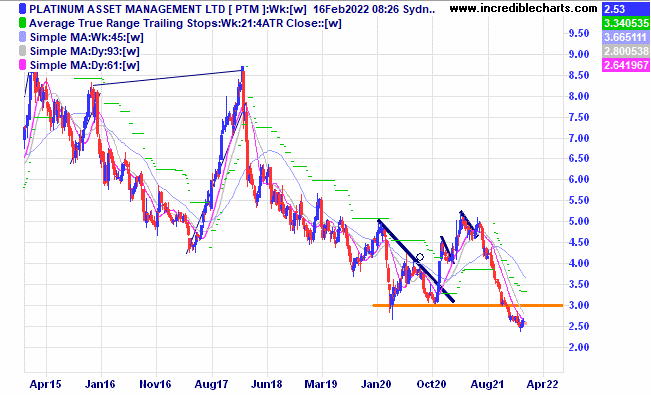
Task: Click the lavender Simple MA Wk:45 legend marker
Action: tap(23, 37)
